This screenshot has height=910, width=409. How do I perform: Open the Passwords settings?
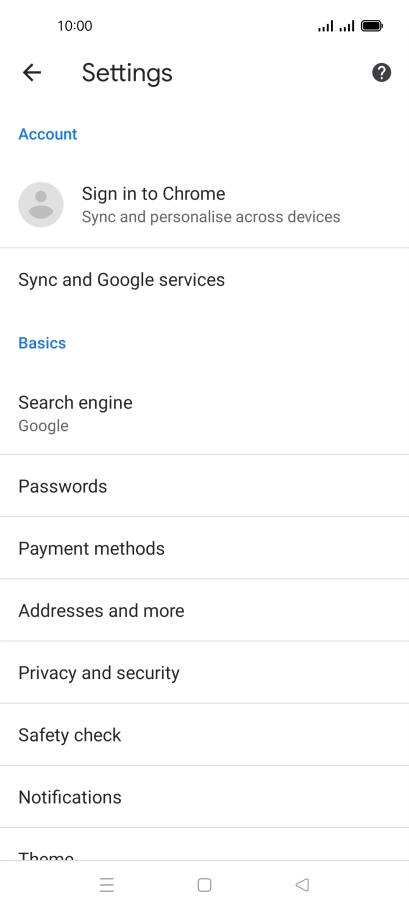[x=204, y=486]
